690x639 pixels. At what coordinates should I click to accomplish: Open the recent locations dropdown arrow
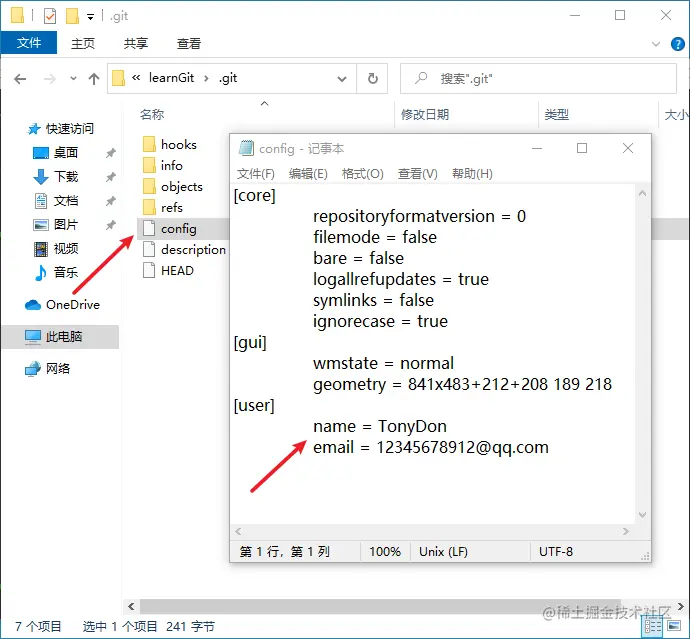(x=73, y=79)
